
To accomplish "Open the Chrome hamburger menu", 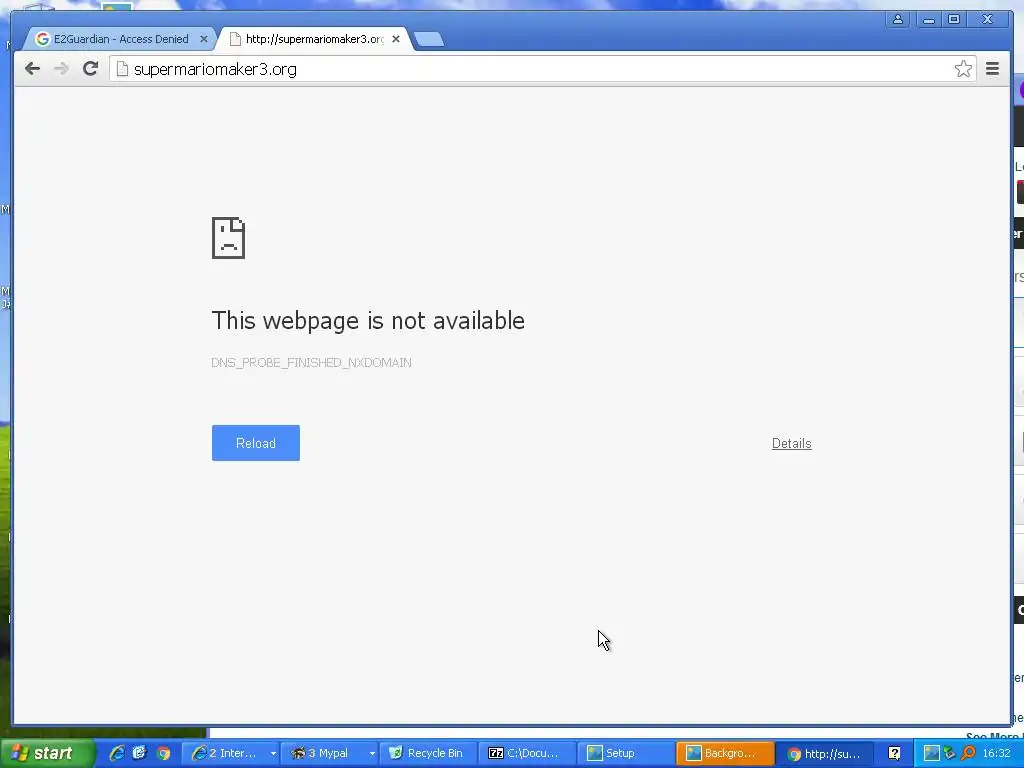I will [993, 69].
